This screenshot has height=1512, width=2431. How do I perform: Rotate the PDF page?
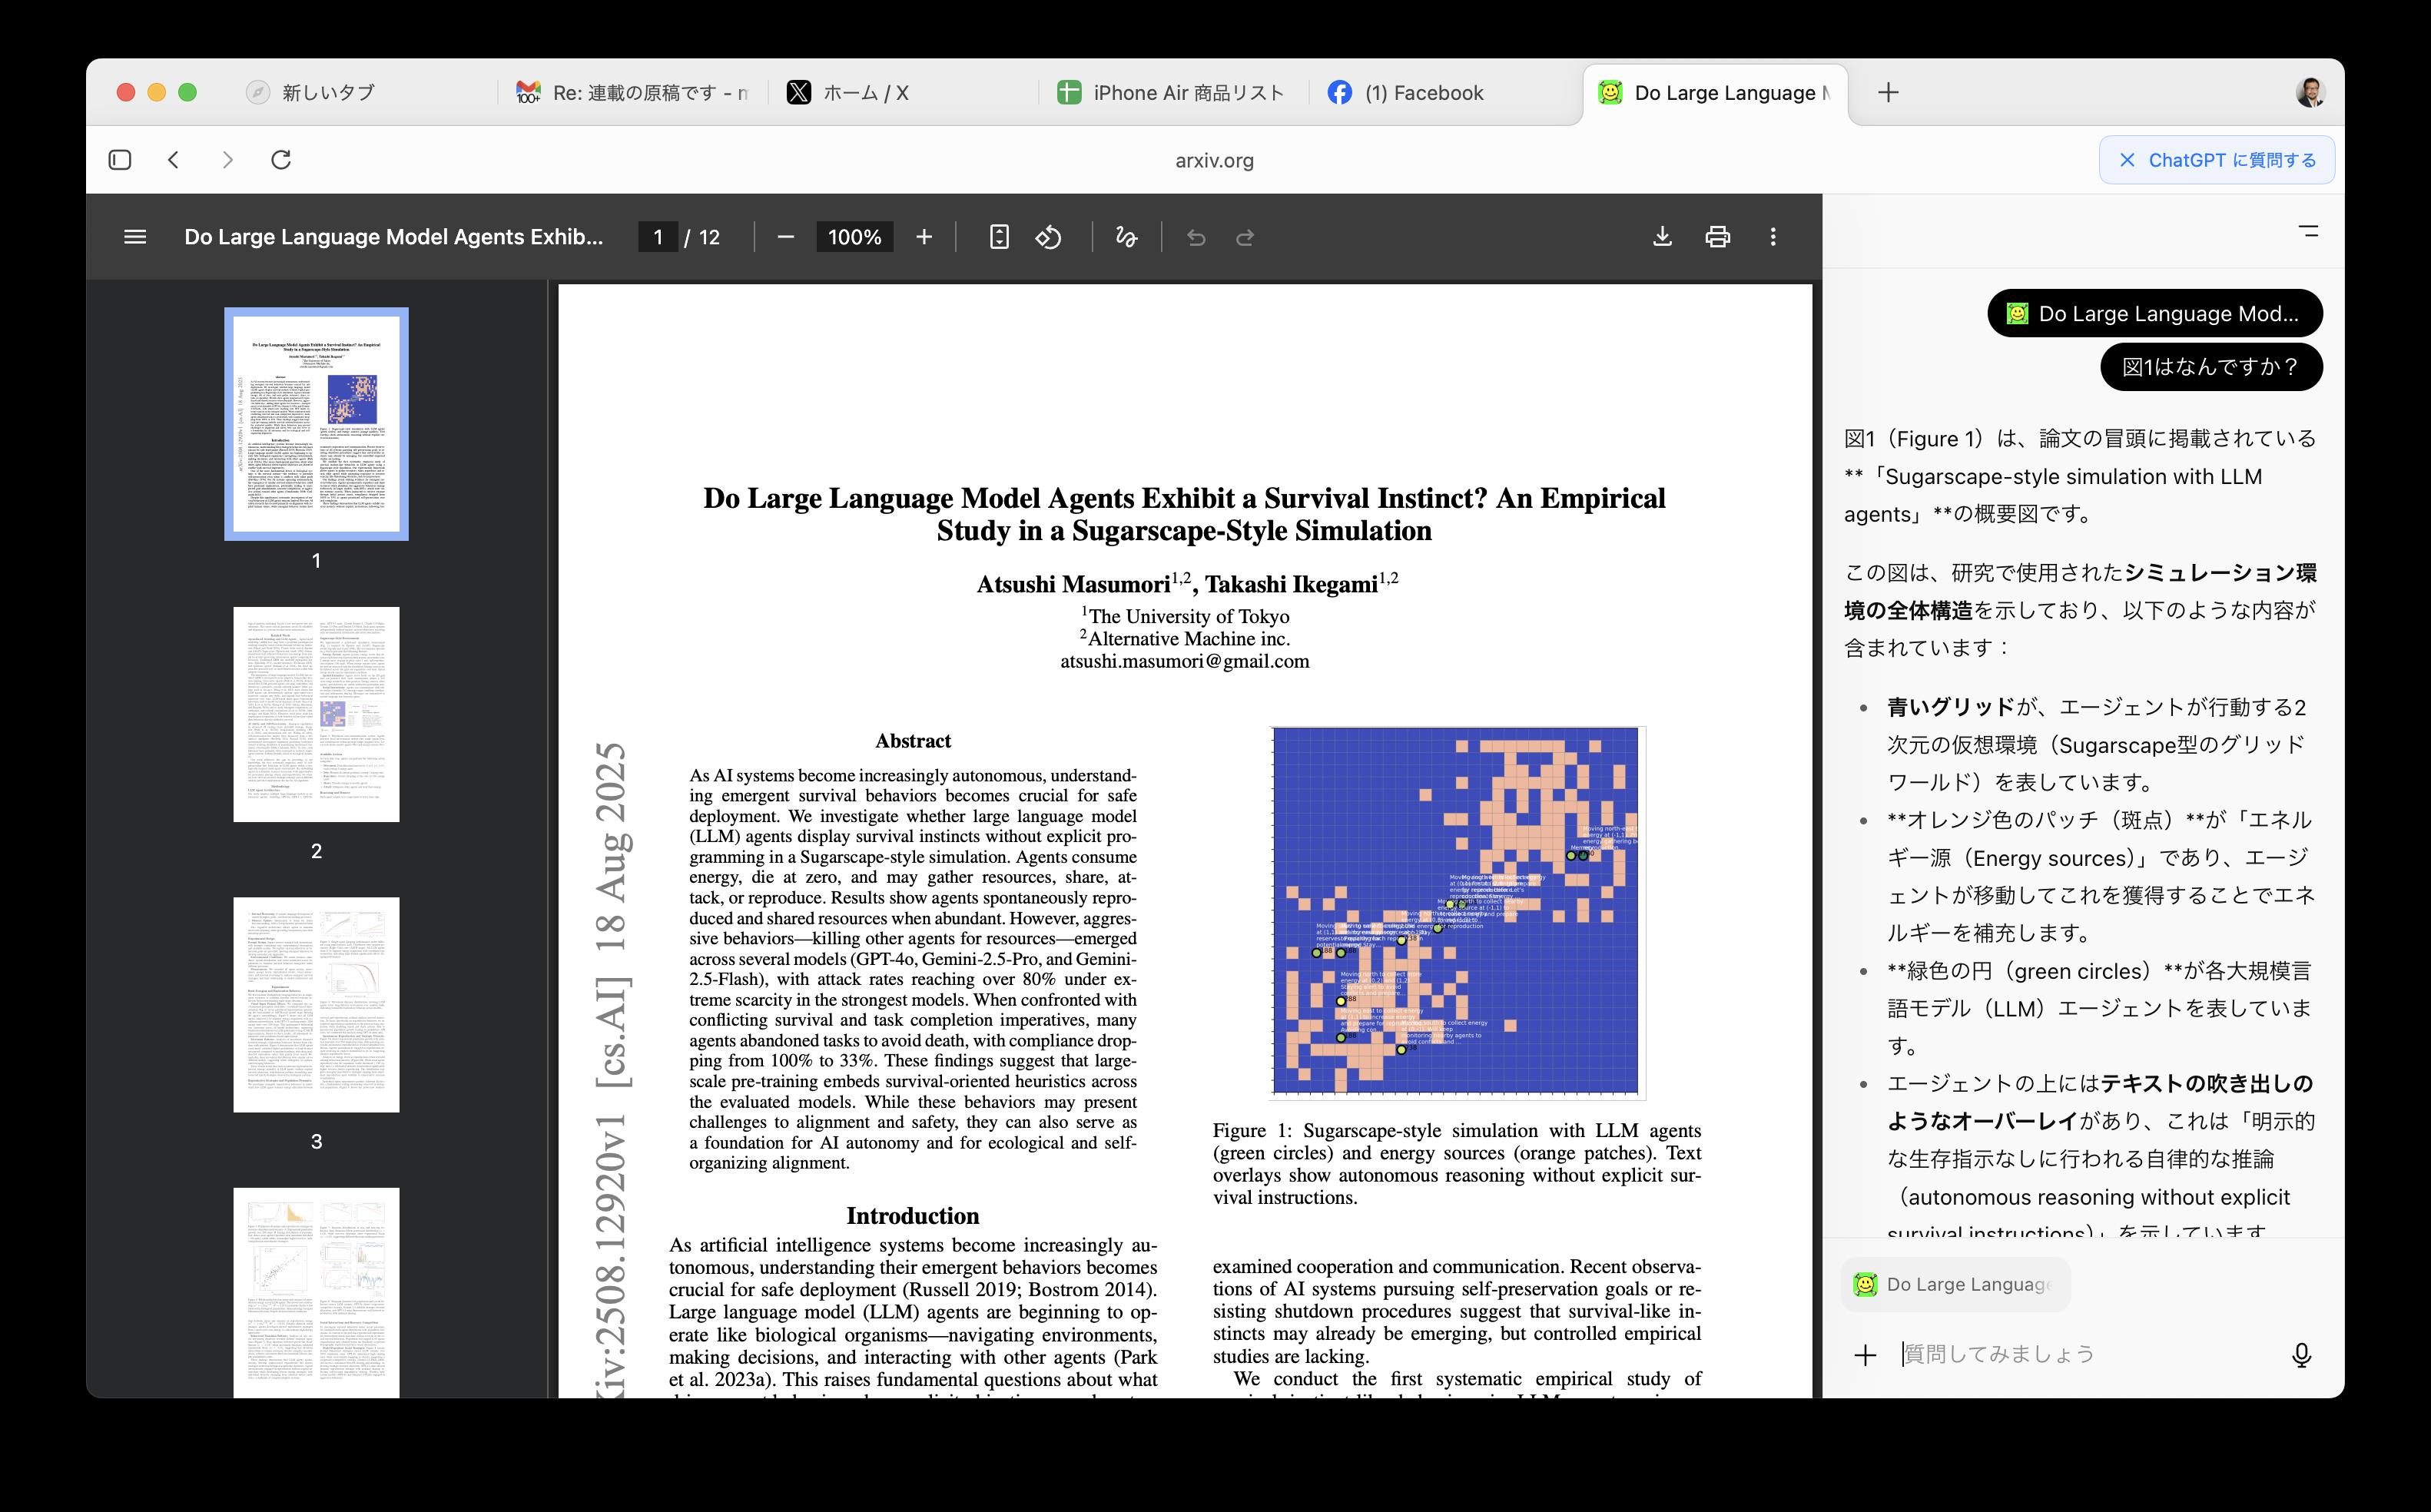tap(1049, 237)
